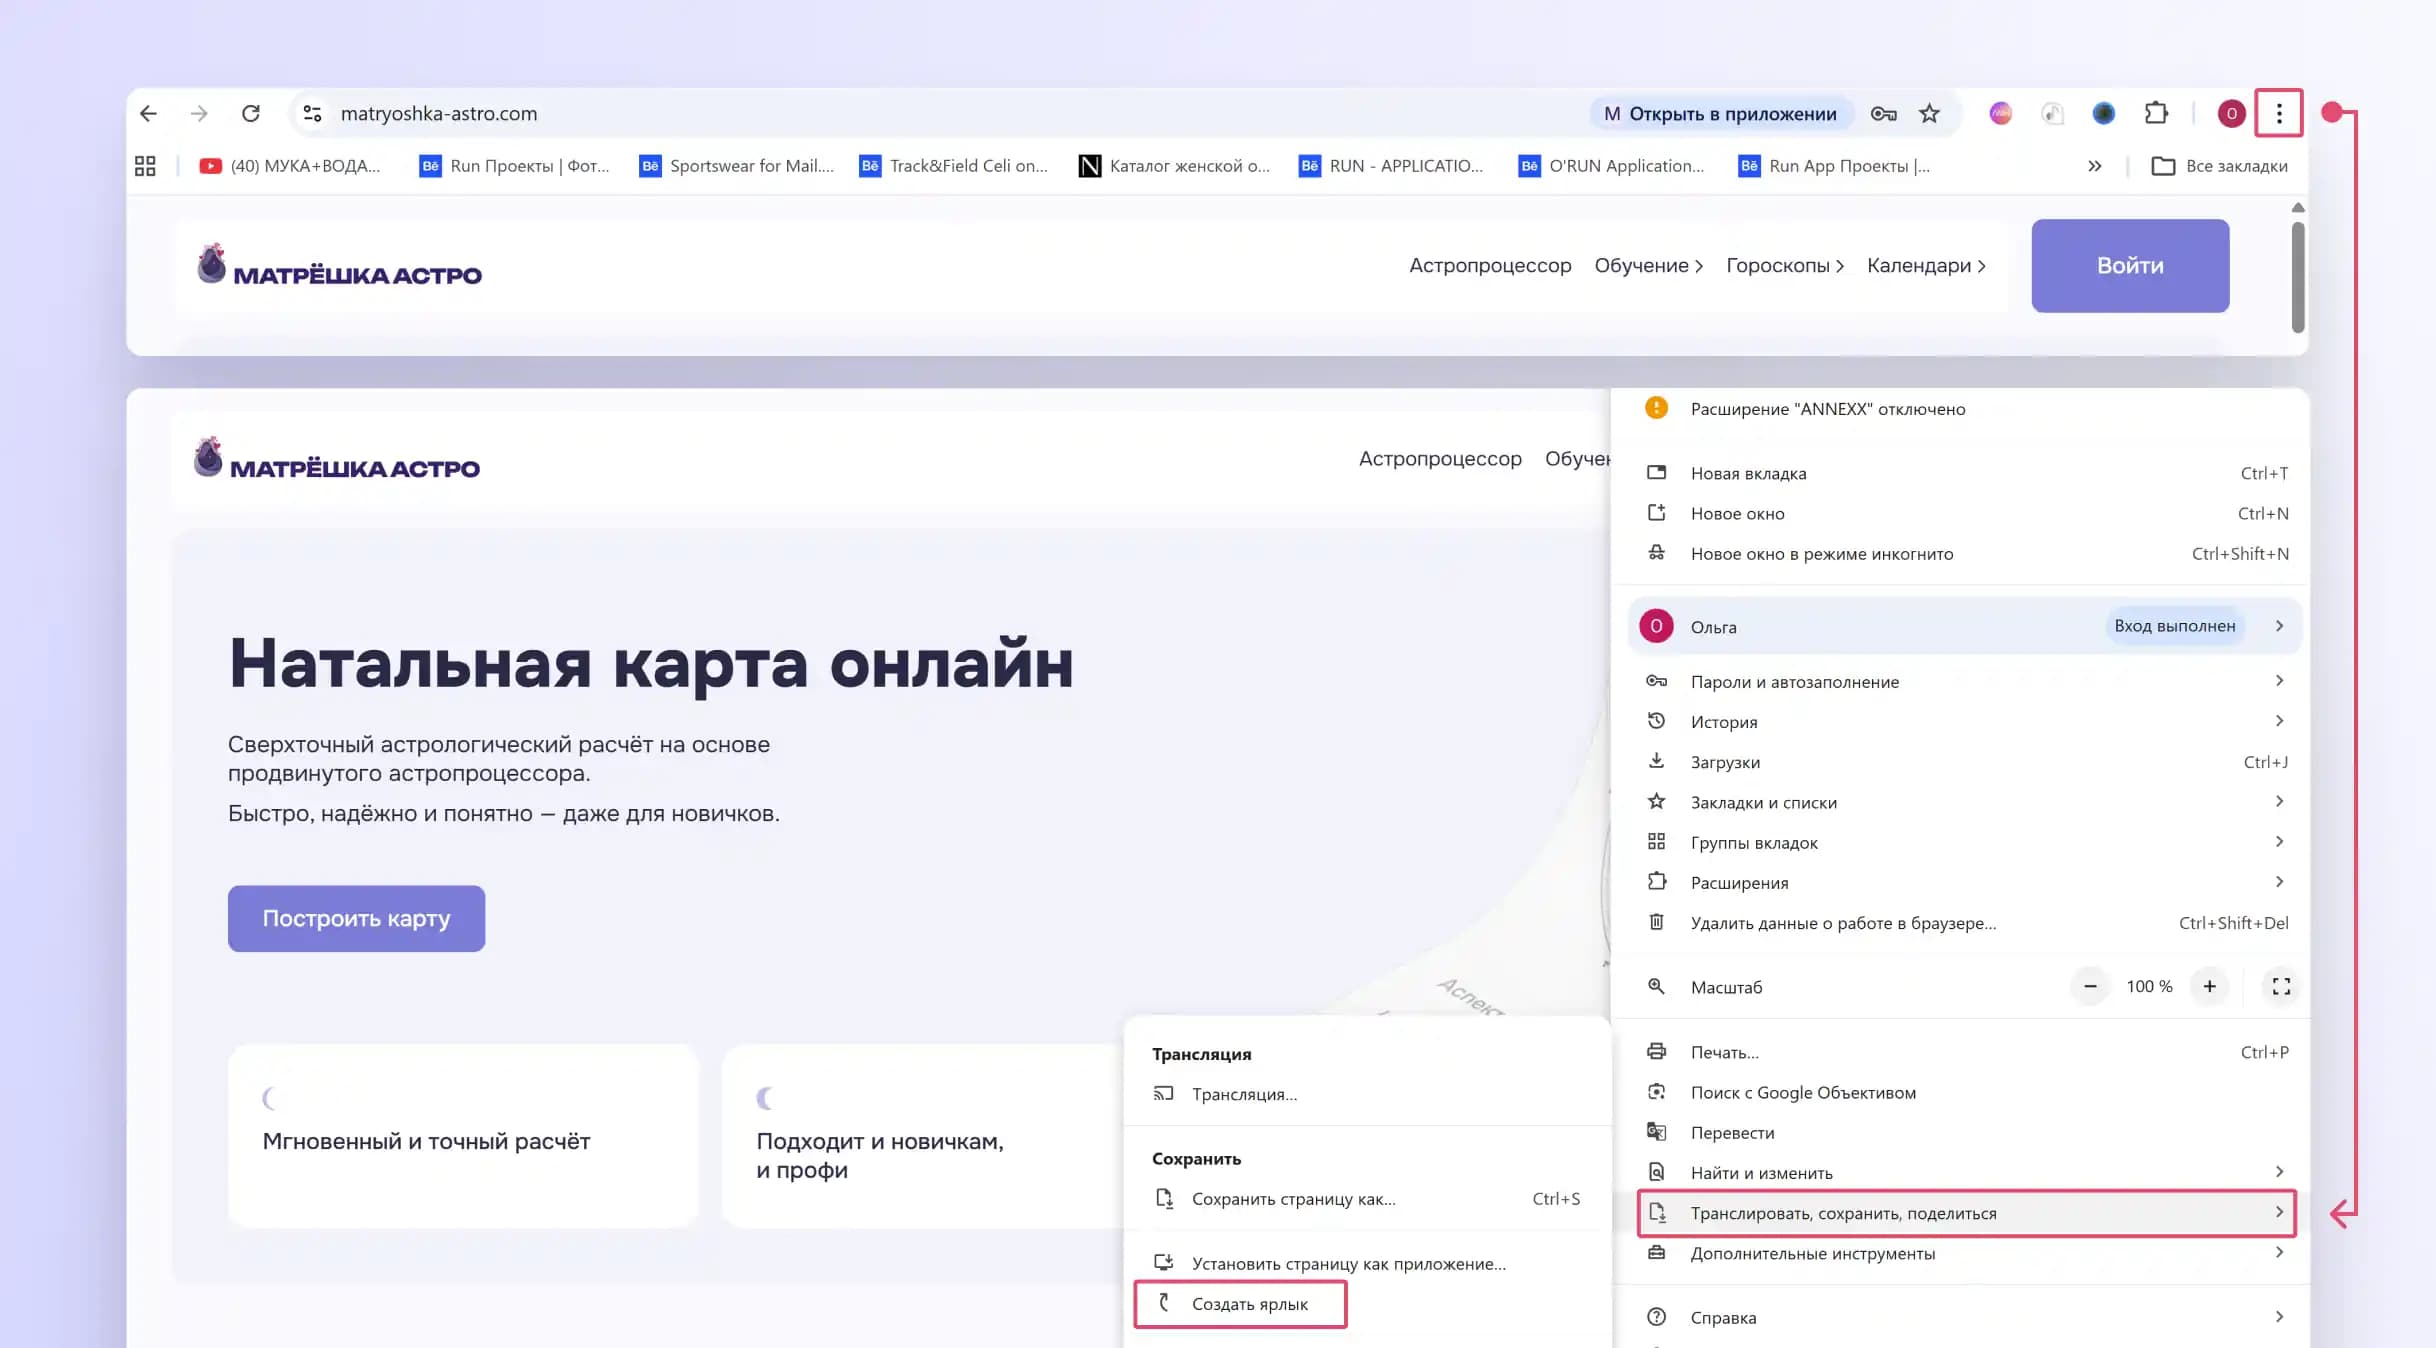This screenshot has height=1348, width=2436.
Task: Click the Войти button
Action: 2129,265
